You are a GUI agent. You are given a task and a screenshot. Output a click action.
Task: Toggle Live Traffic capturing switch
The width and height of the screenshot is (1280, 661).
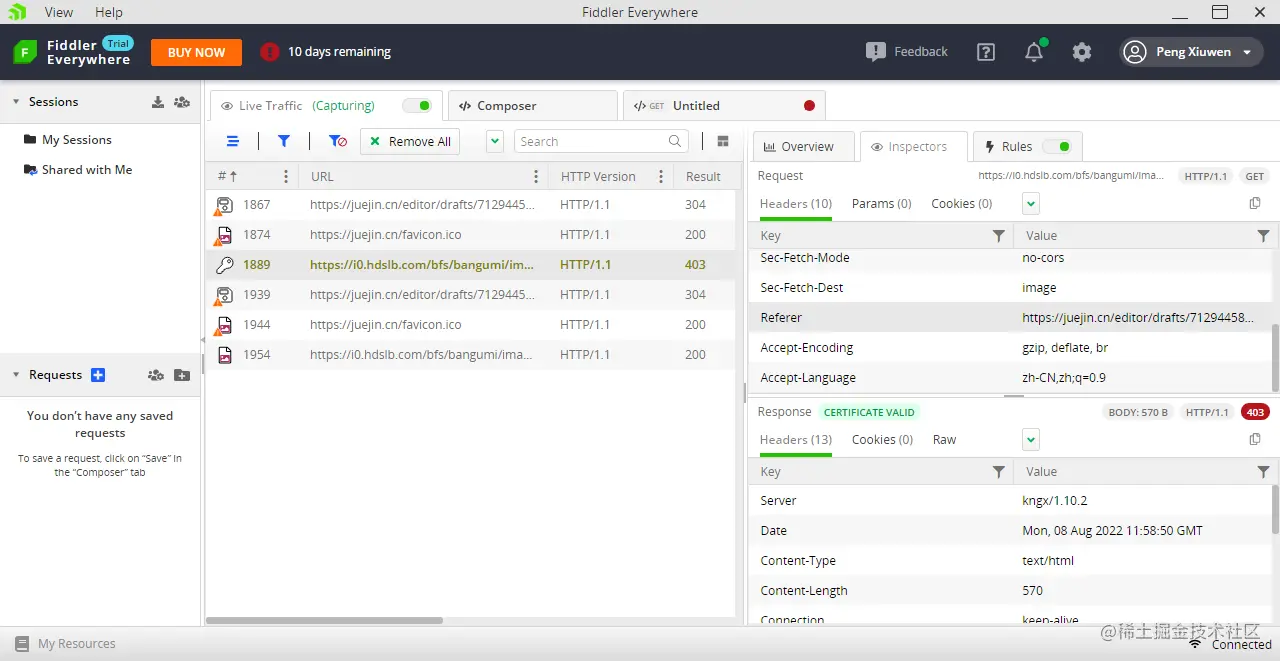coord(417,105)
